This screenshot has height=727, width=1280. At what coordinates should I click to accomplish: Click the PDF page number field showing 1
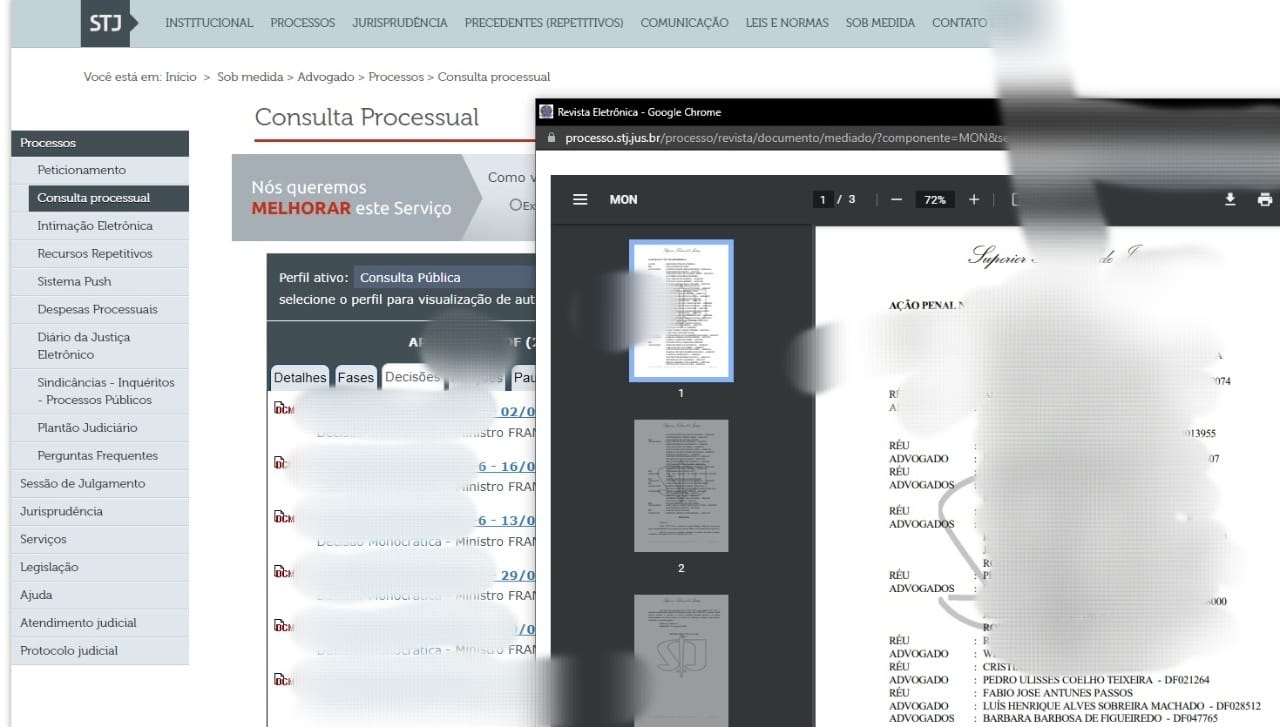(823, 199)
